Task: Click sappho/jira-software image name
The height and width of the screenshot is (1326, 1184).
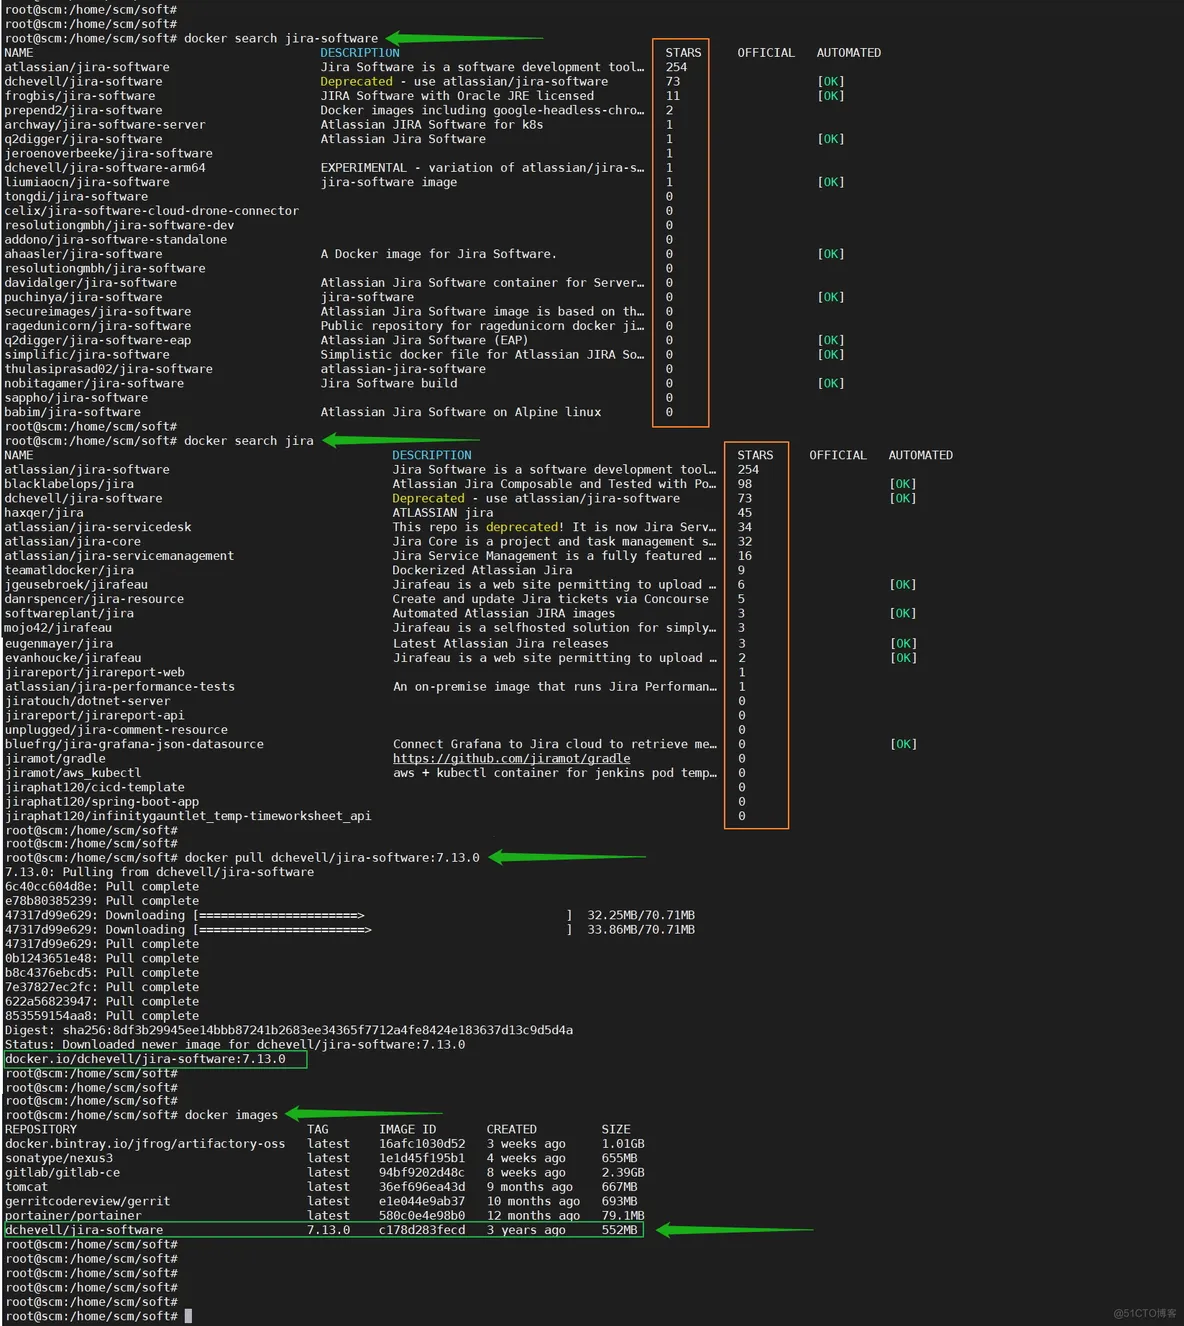Action: [x=76, y=398]
